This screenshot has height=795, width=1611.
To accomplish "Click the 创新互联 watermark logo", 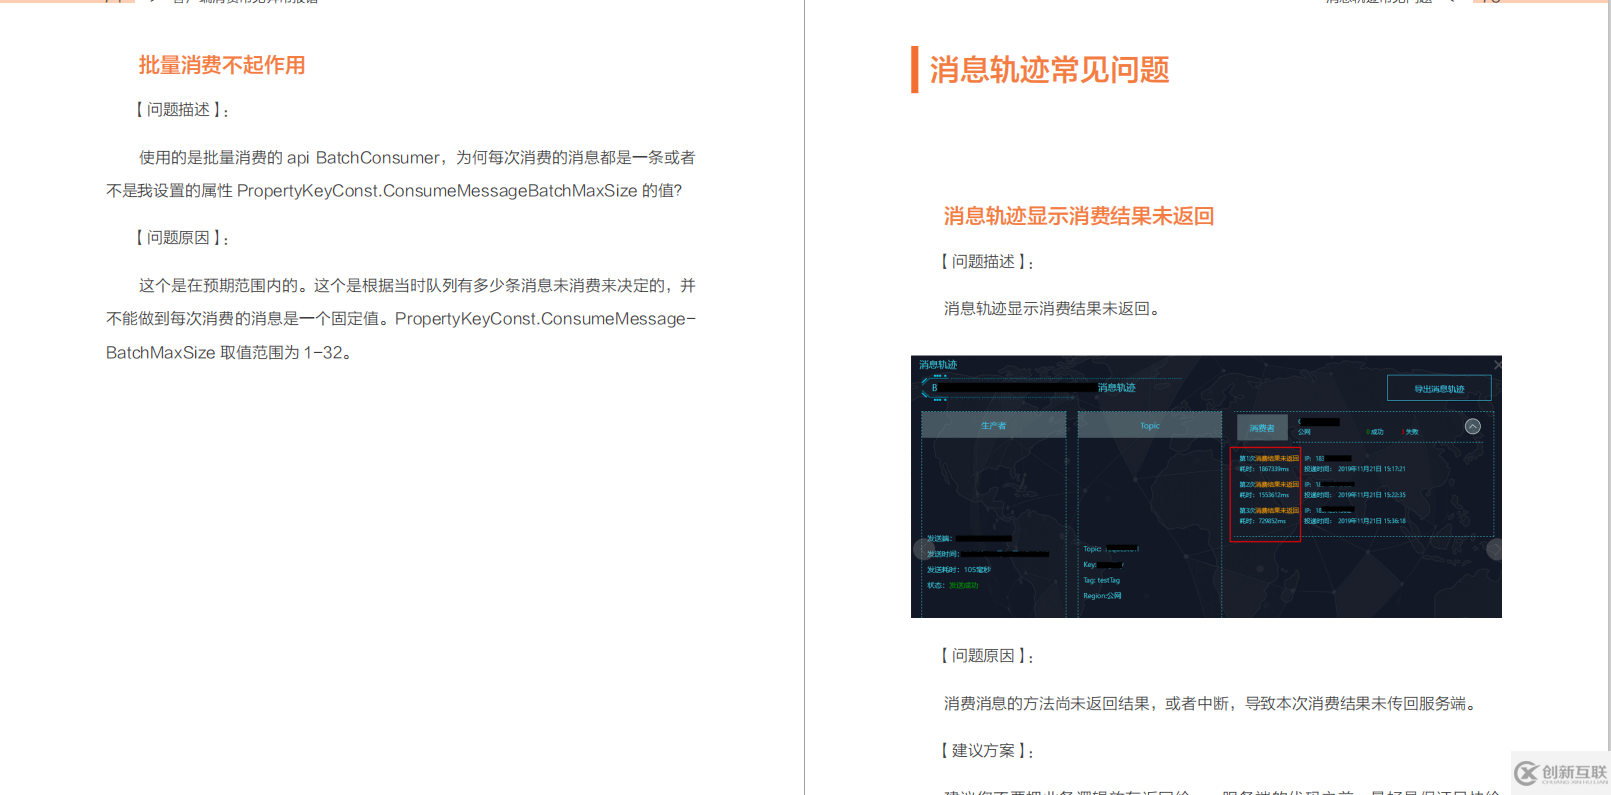I will point(1561,773).
